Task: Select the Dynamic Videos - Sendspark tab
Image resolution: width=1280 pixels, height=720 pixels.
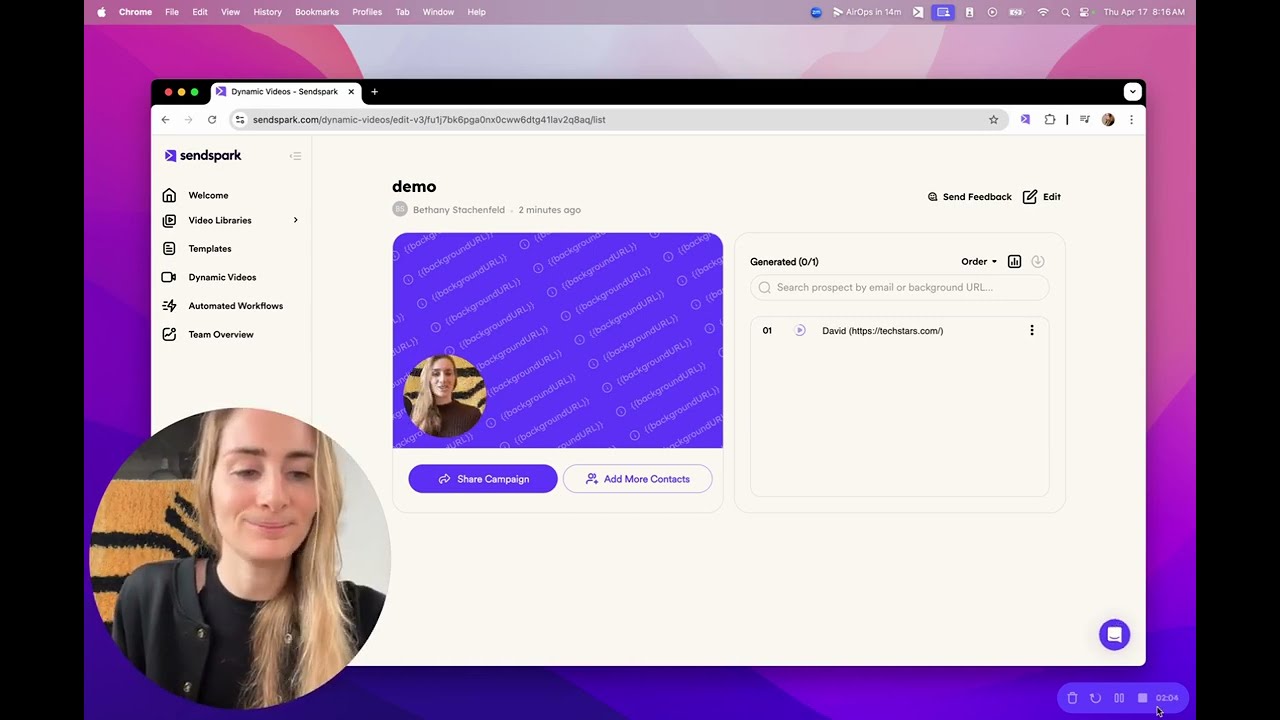Action: coord(283,91)
